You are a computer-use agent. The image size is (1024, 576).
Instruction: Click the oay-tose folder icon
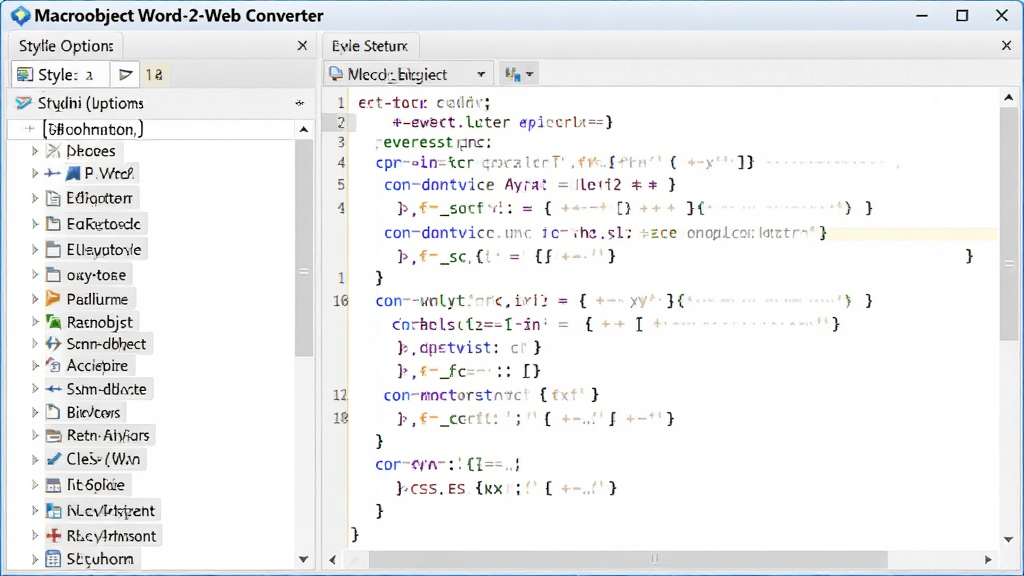54,275
